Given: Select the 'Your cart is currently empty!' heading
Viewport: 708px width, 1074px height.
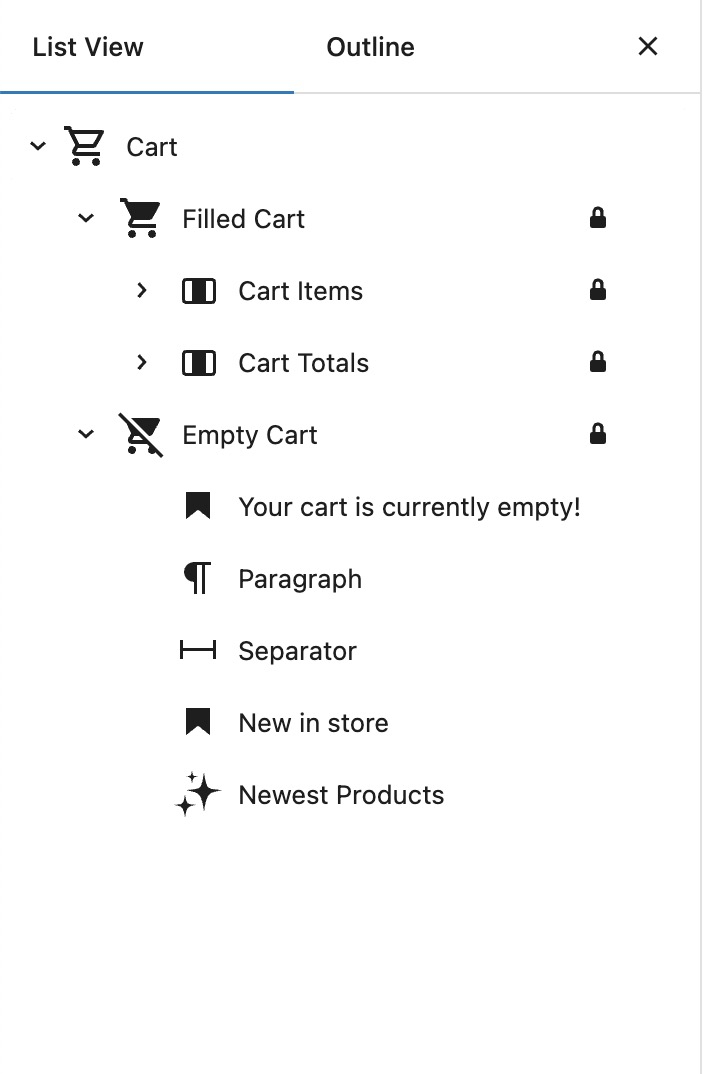Looking at the screenshot, I should click(409, 507).
